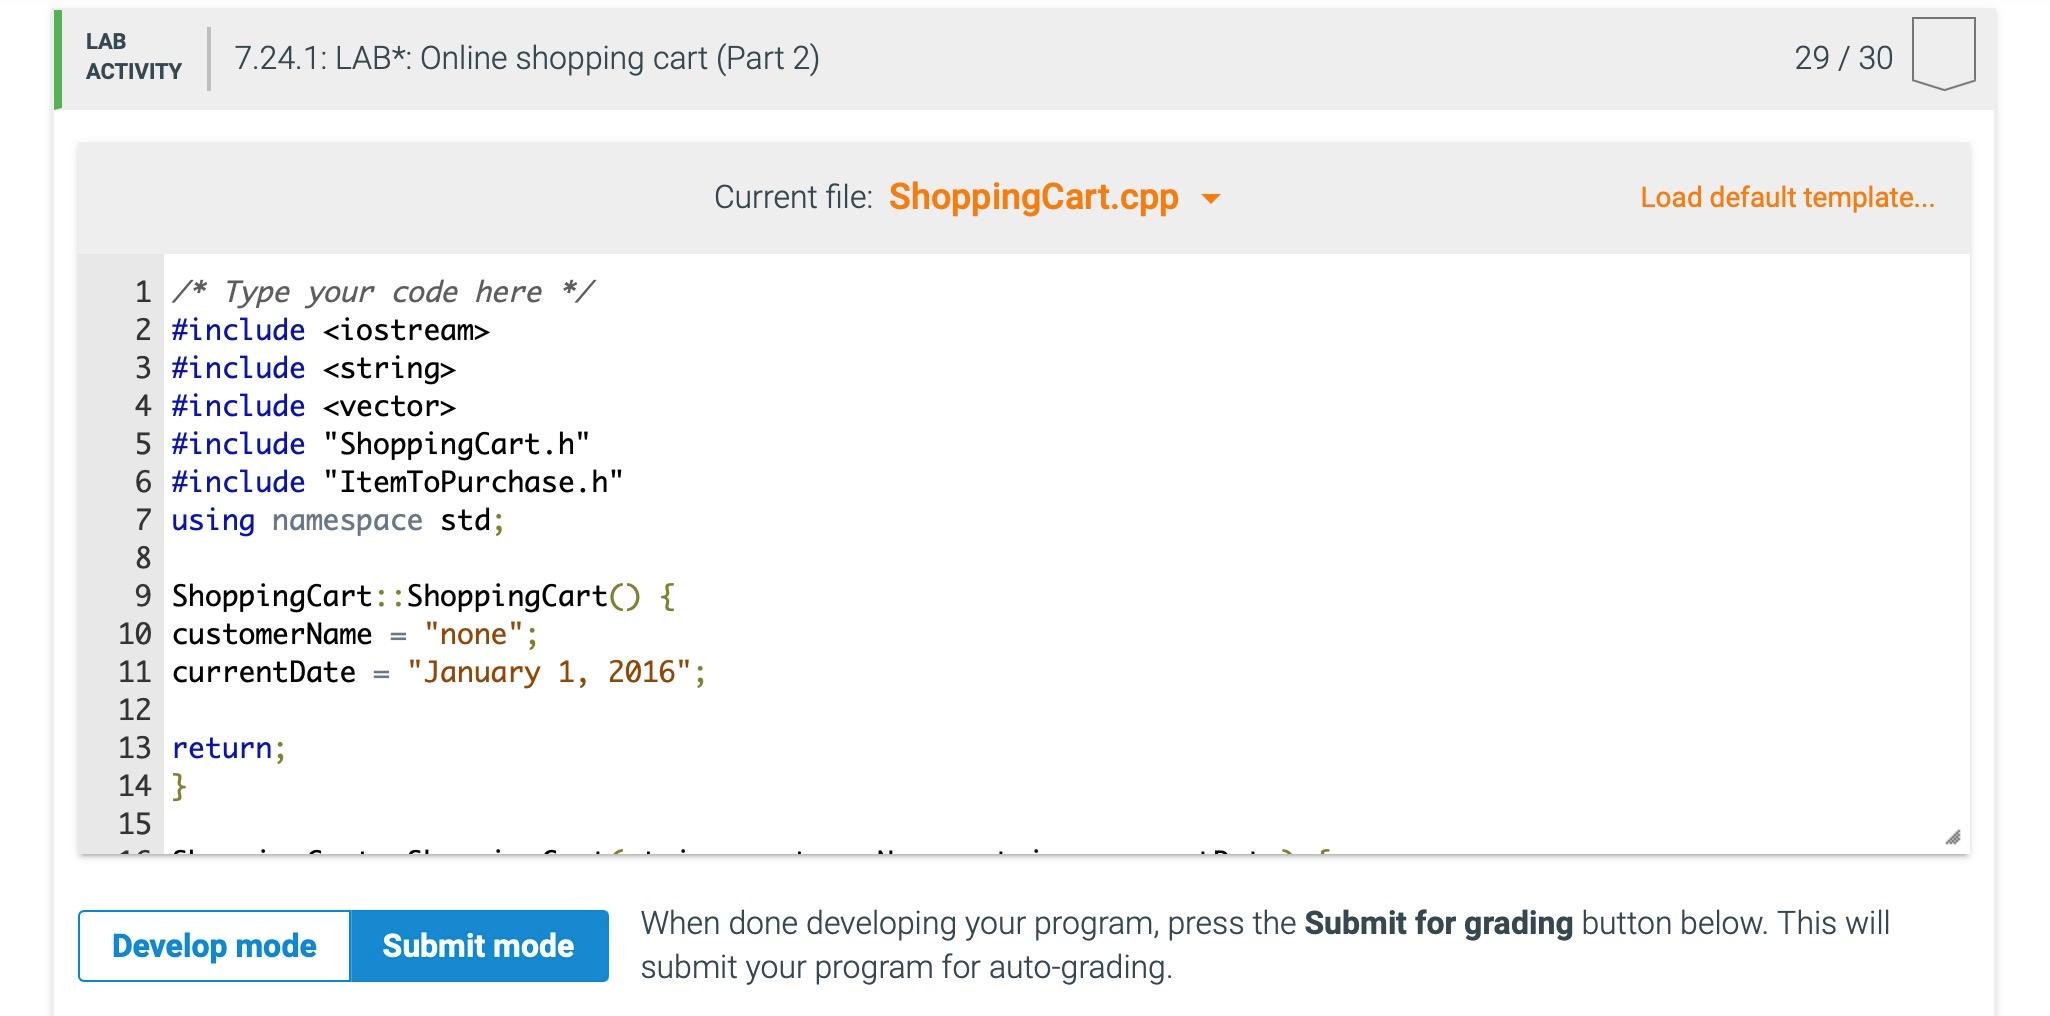The width and height of the screenshot is (2050, 1016).
Task: Click the completion badge icon beside the score
Action: coord(1942,54)
